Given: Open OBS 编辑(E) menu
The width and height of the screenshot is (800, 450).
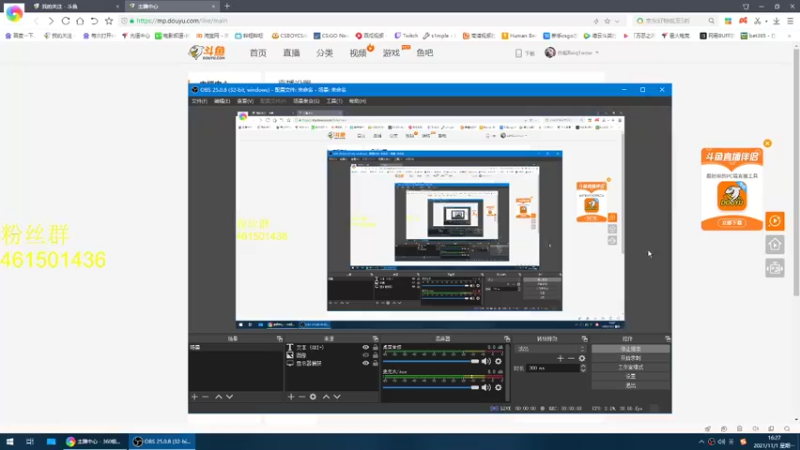Looking at the screenshot, I should [222, 101].
